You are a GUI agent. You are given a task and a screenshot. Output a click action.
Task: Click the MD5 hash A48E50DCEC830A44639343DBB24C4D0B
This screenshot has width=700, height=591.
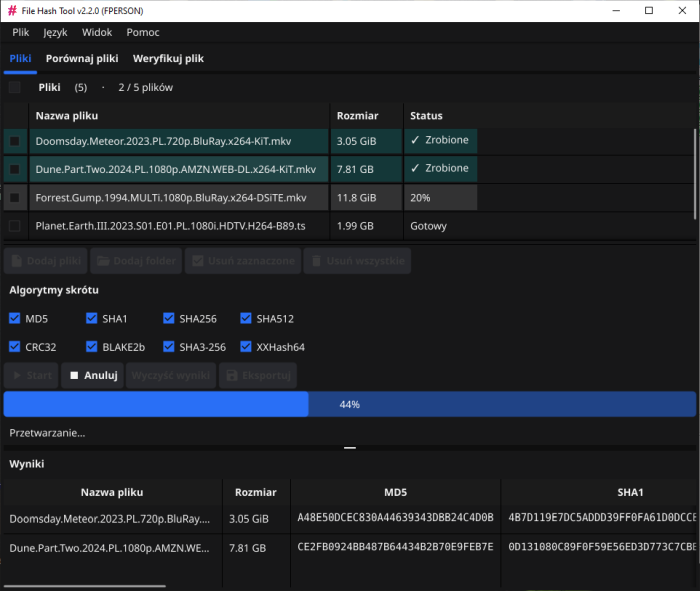pyautogui.click(x=396, y=517)
